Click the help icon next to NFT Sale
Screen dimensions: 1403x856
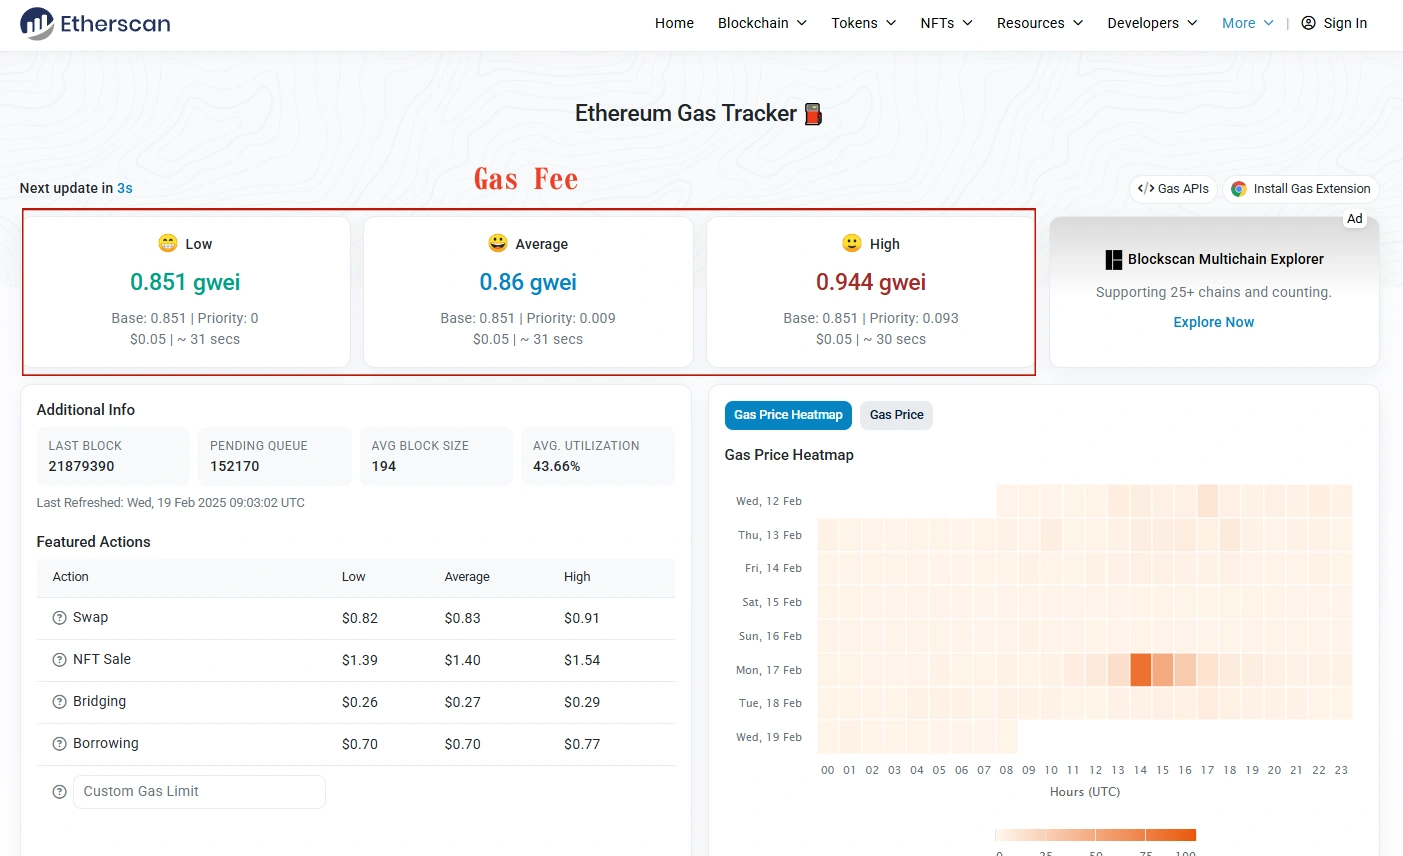coord(59,660)
